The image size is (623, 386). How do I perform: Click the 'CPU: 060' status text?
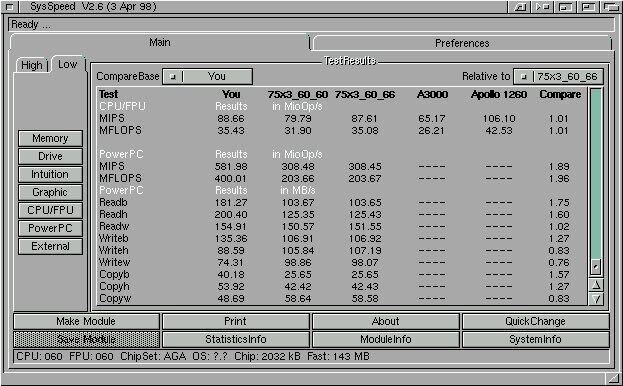[39, 356]
